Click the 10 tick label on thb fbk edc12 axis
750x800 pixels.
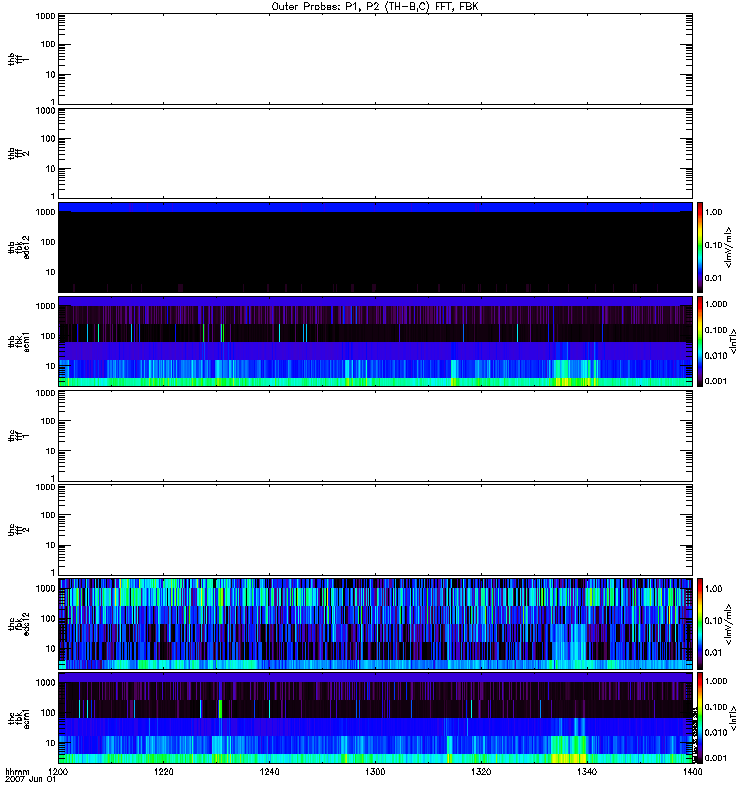(x=50, y=272)
